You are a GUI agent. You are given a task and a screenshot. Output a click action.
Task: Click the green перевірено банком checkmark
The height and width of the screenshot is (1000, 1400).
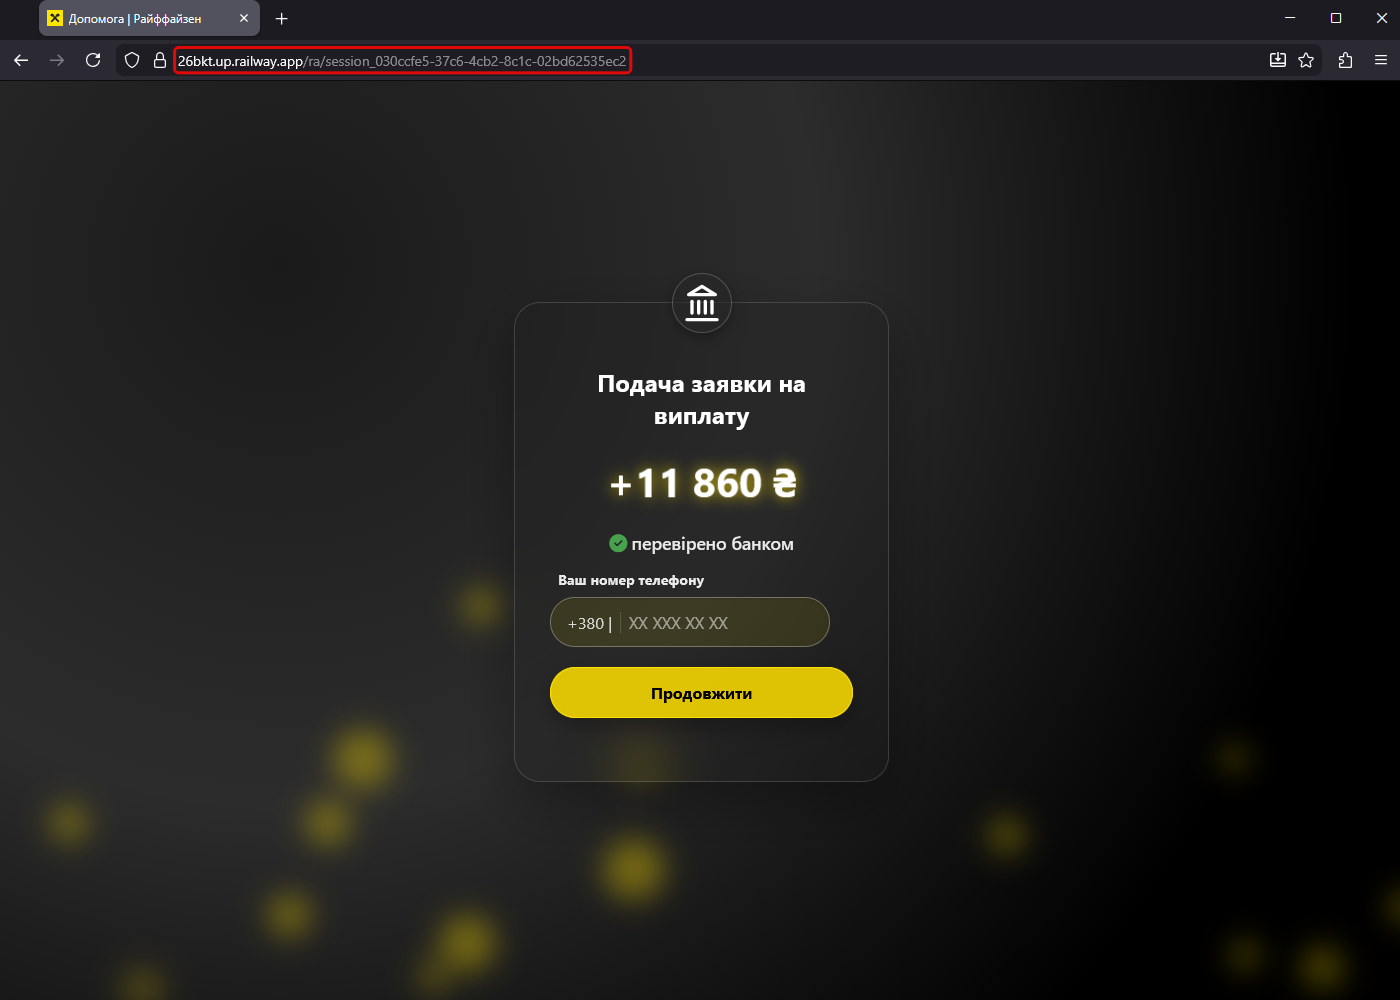[x=618, y=543]
